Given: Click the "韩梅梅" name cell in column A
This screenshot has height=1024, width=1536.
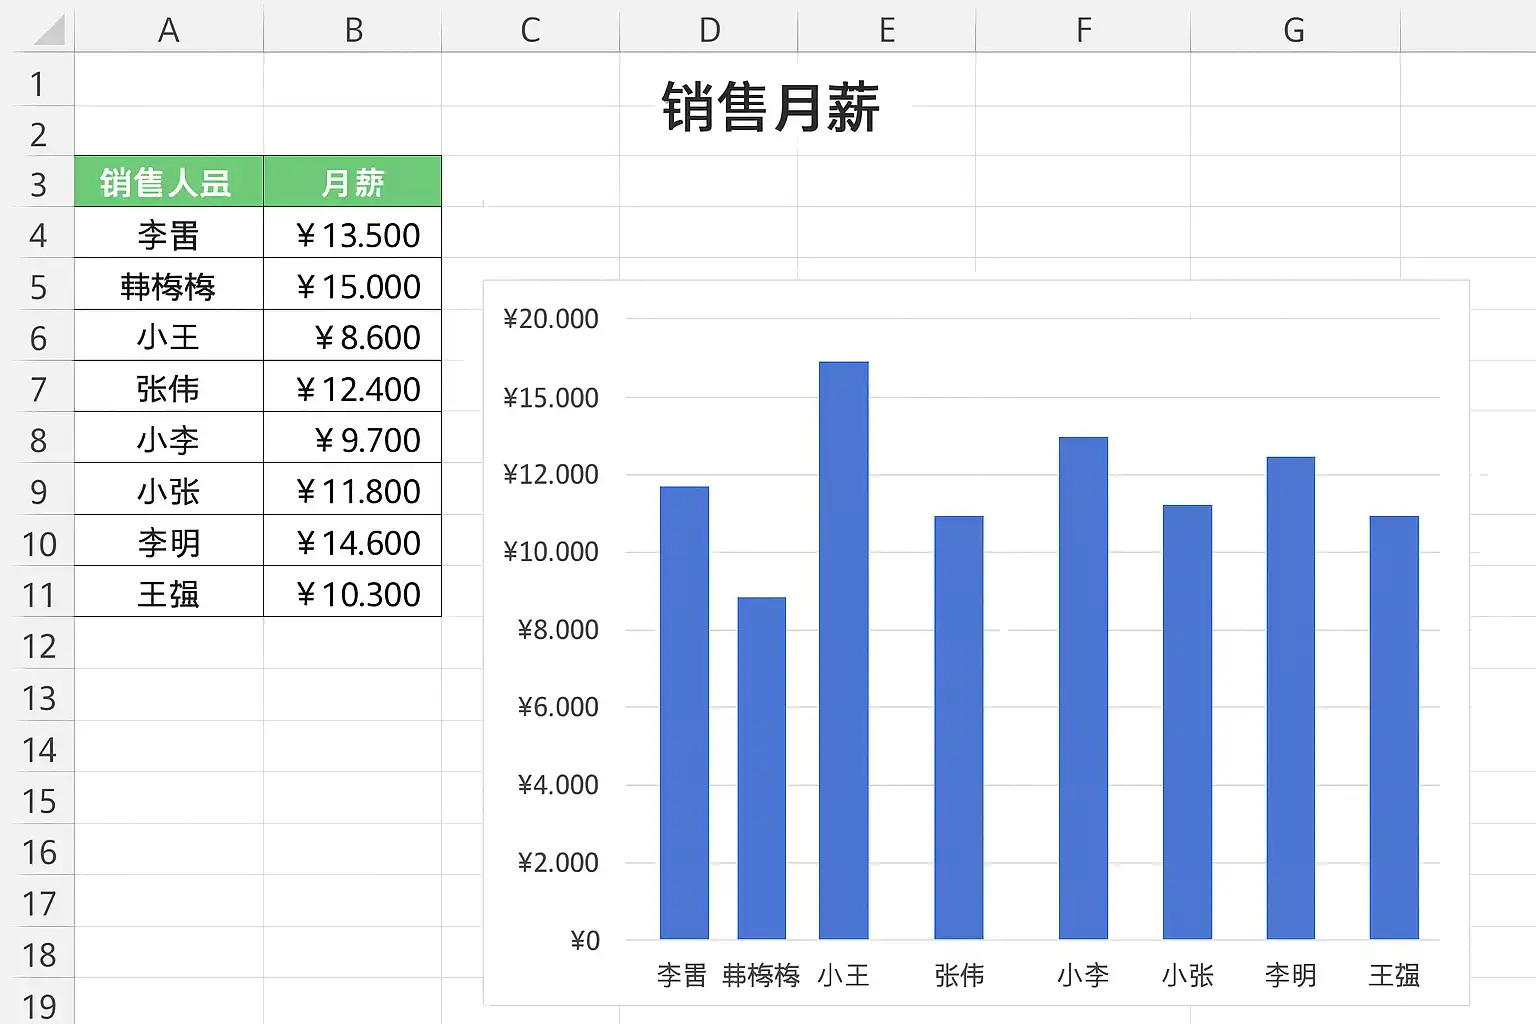Looking at the screenshot, I should tap(169, 286).
